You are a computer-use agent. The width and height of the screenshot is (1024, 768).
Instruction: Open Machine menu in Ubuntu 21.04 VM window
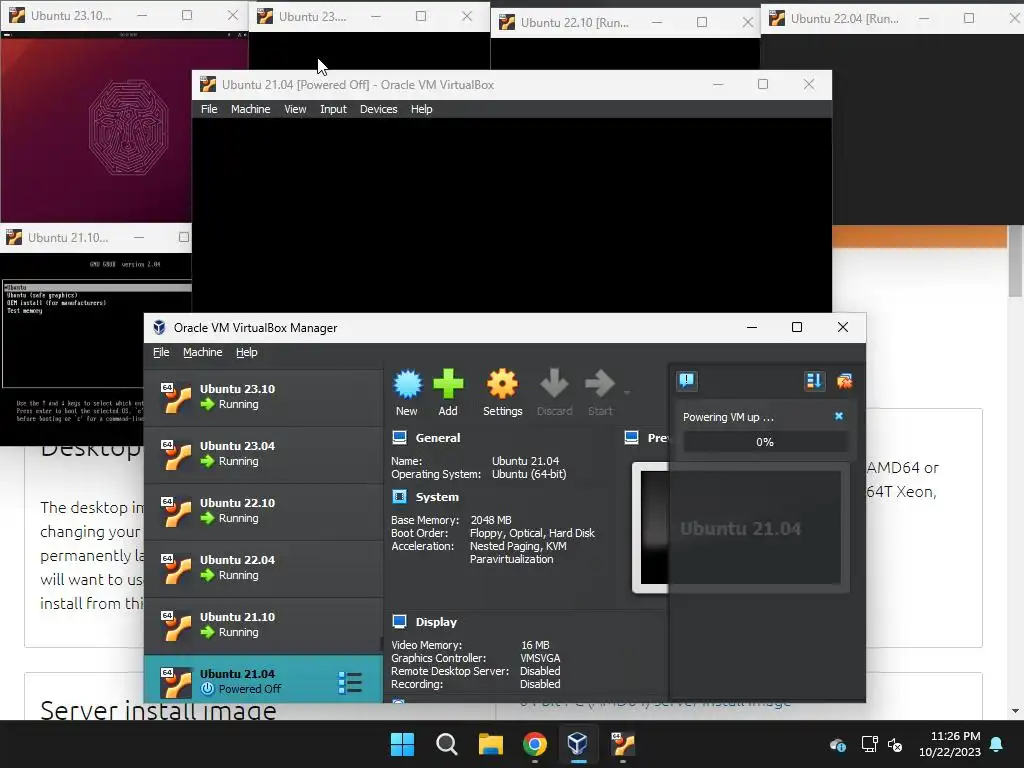click(250, 109)
